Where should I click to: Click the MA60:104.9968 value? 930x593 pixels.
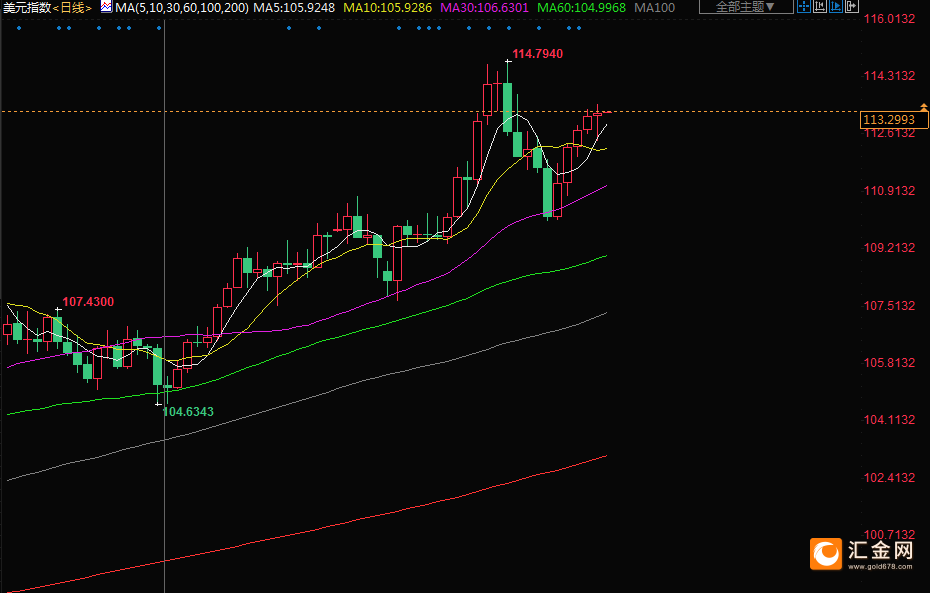tap(581, 8)
